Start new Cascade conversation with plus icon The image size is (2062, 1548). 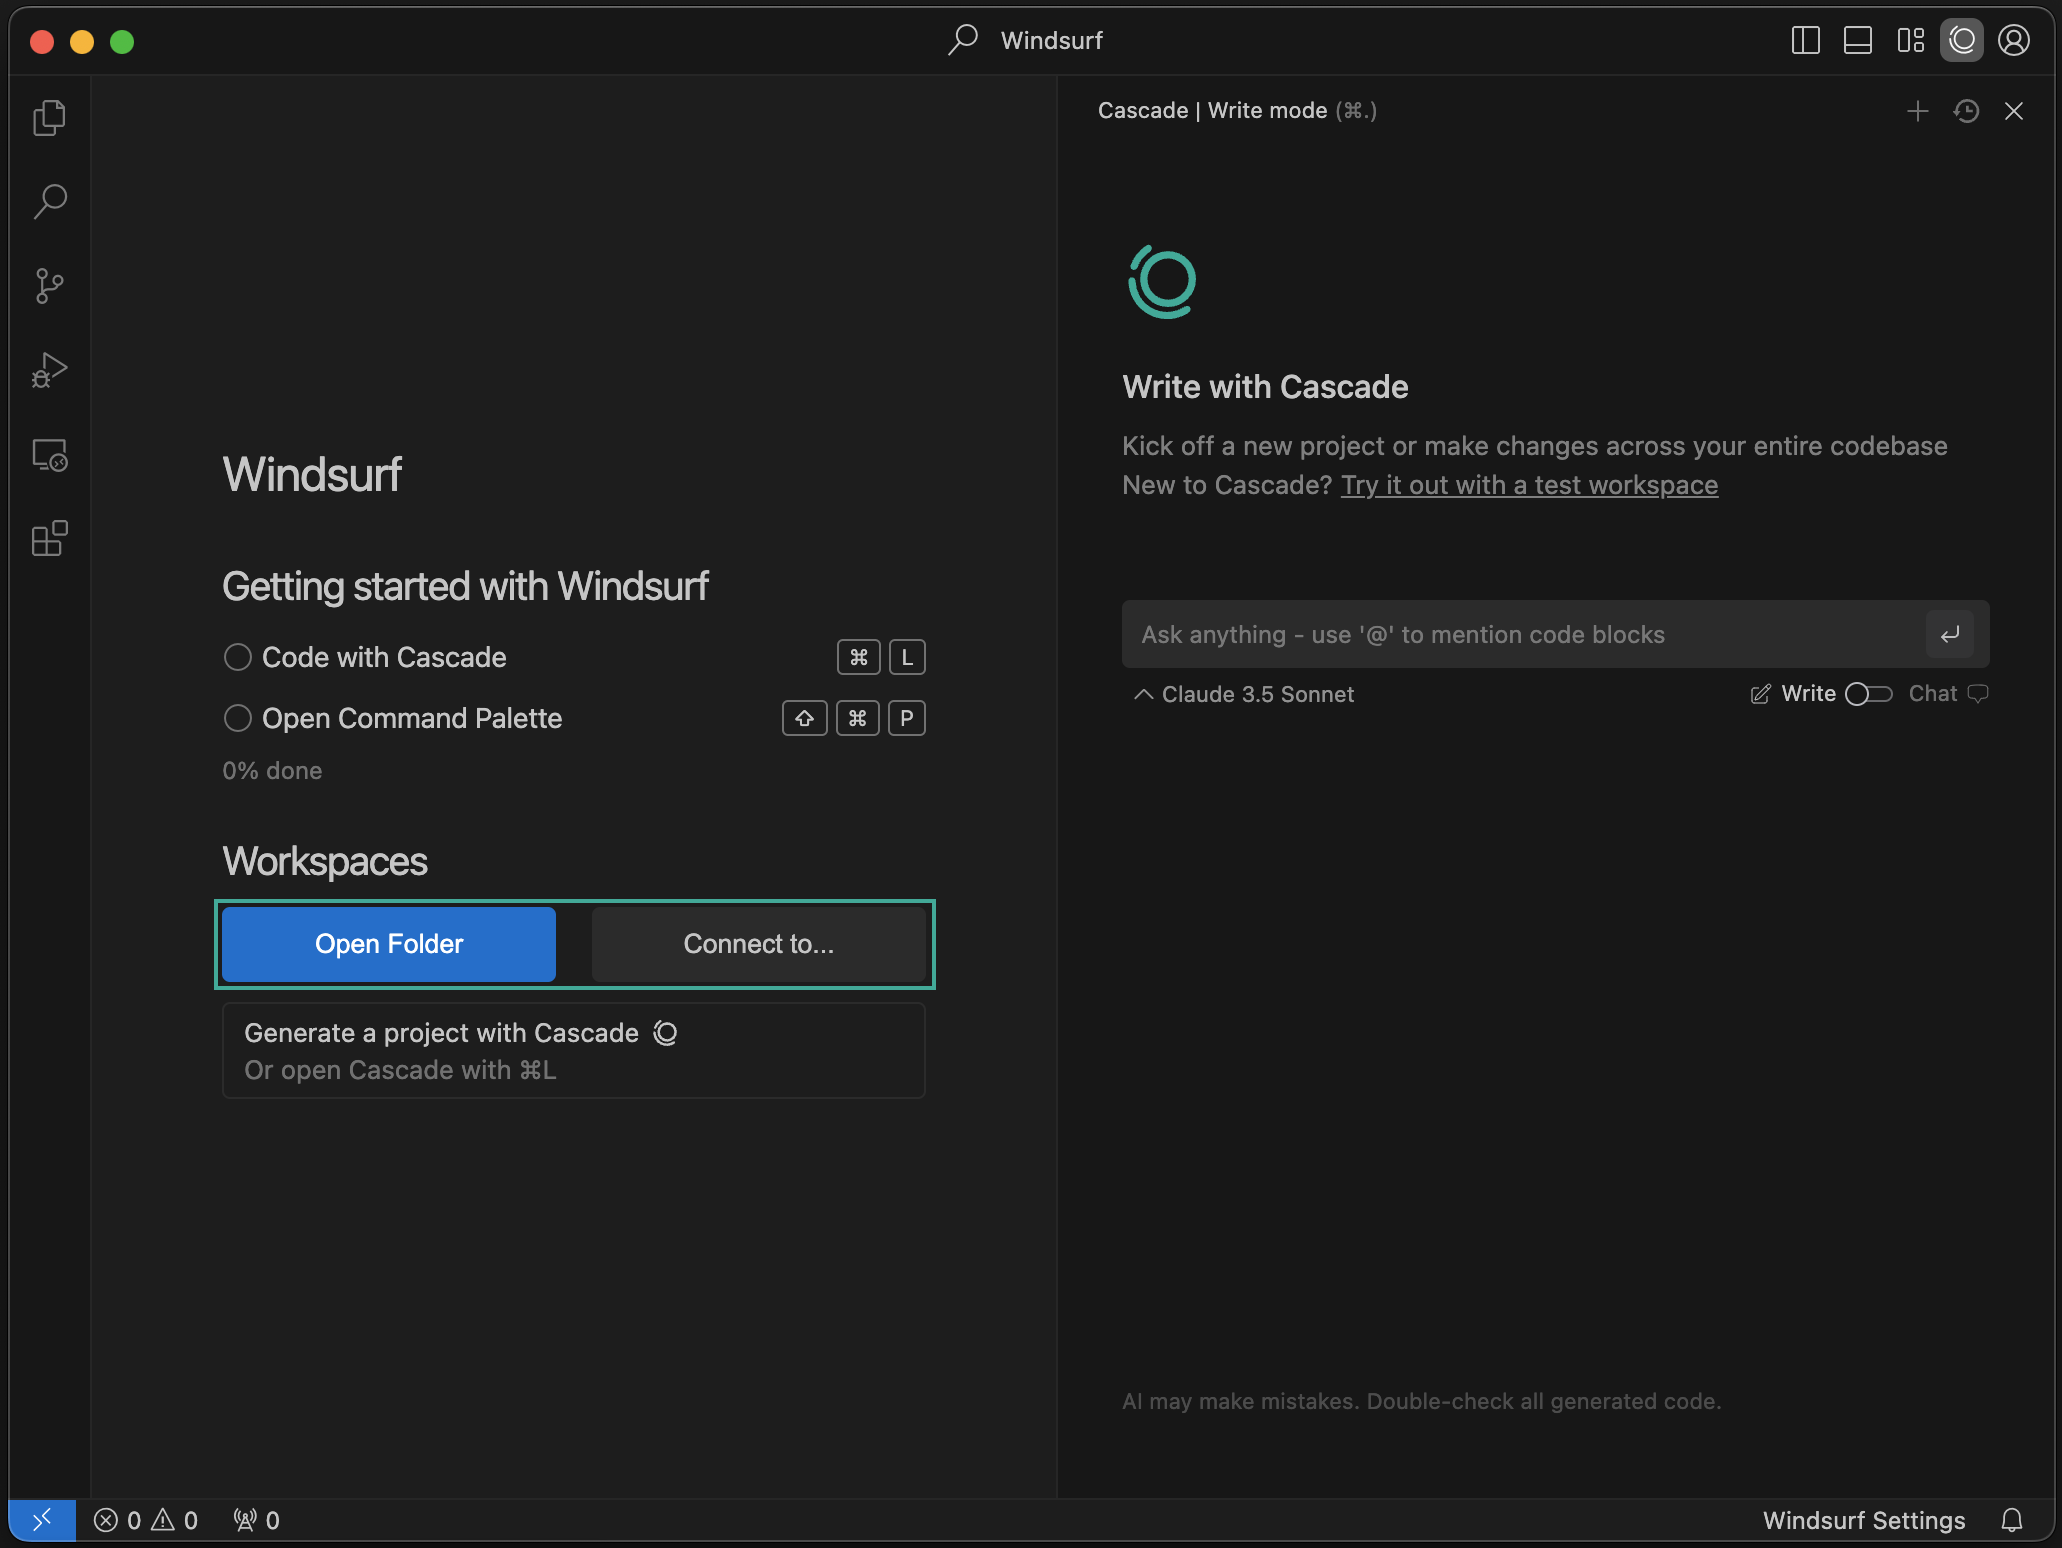point(1917,111)
